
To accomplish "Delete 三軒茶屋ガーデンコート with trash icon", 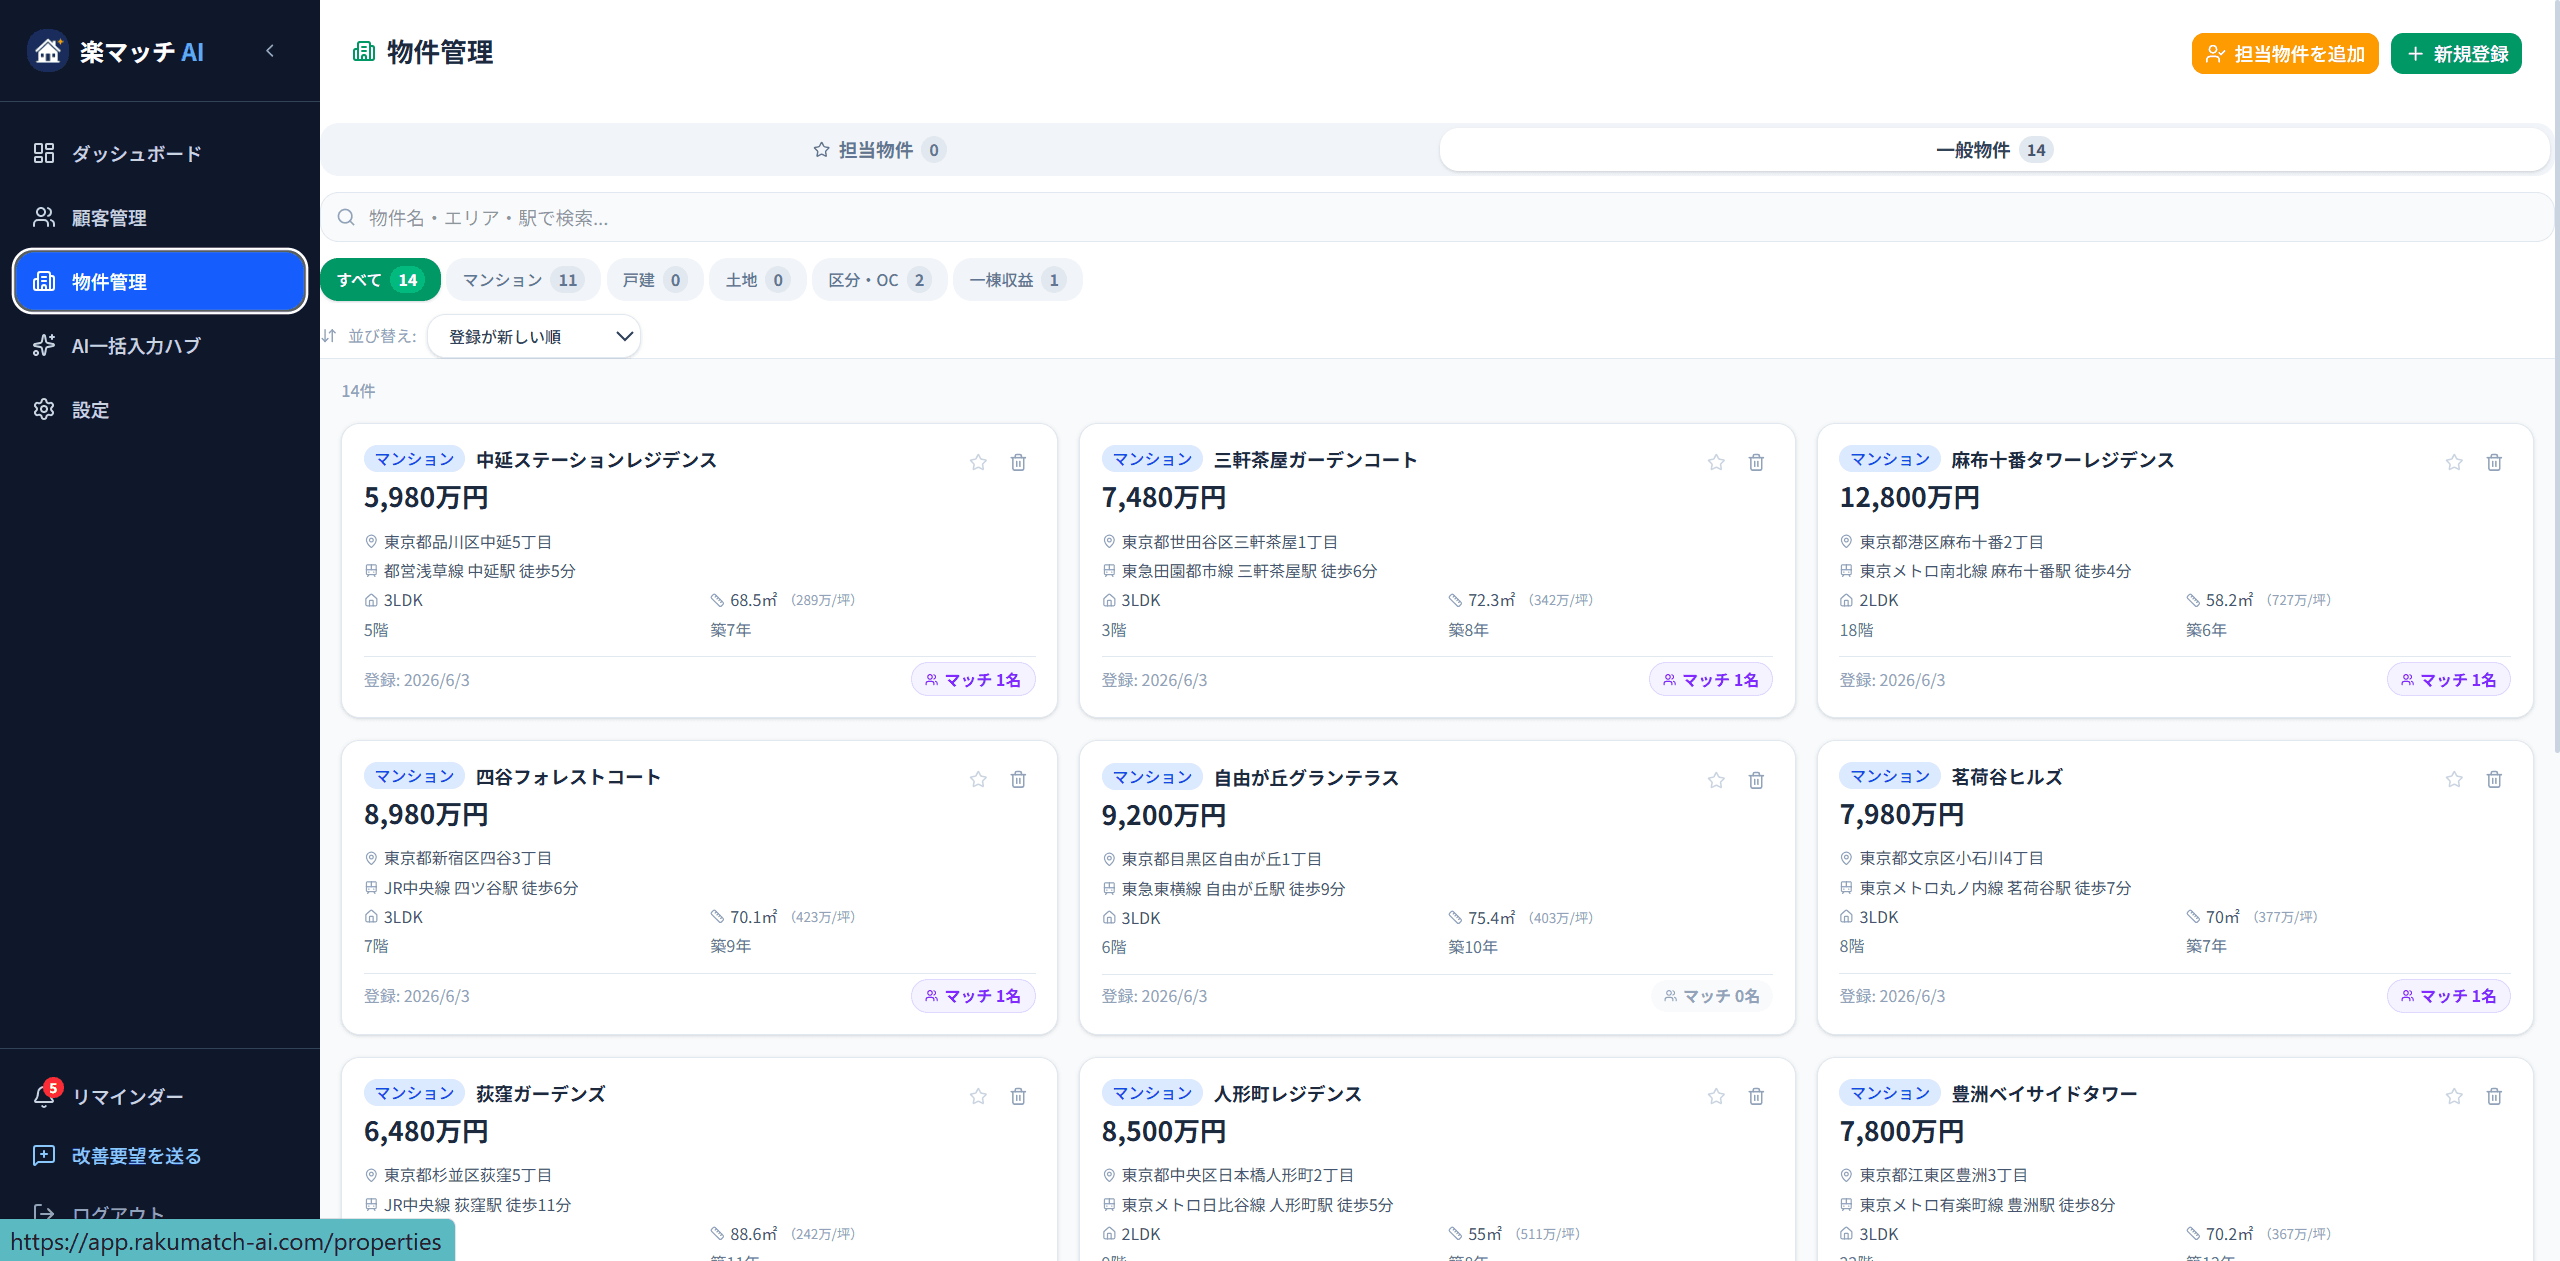I will pyautogui.click(x=1756, y=462).
